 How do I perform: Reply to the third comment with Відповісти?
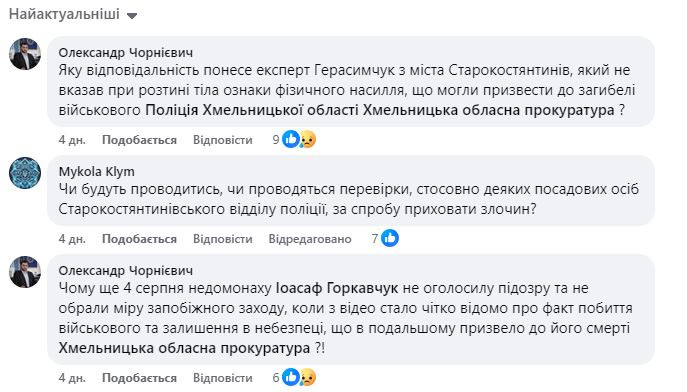point(223,378)
